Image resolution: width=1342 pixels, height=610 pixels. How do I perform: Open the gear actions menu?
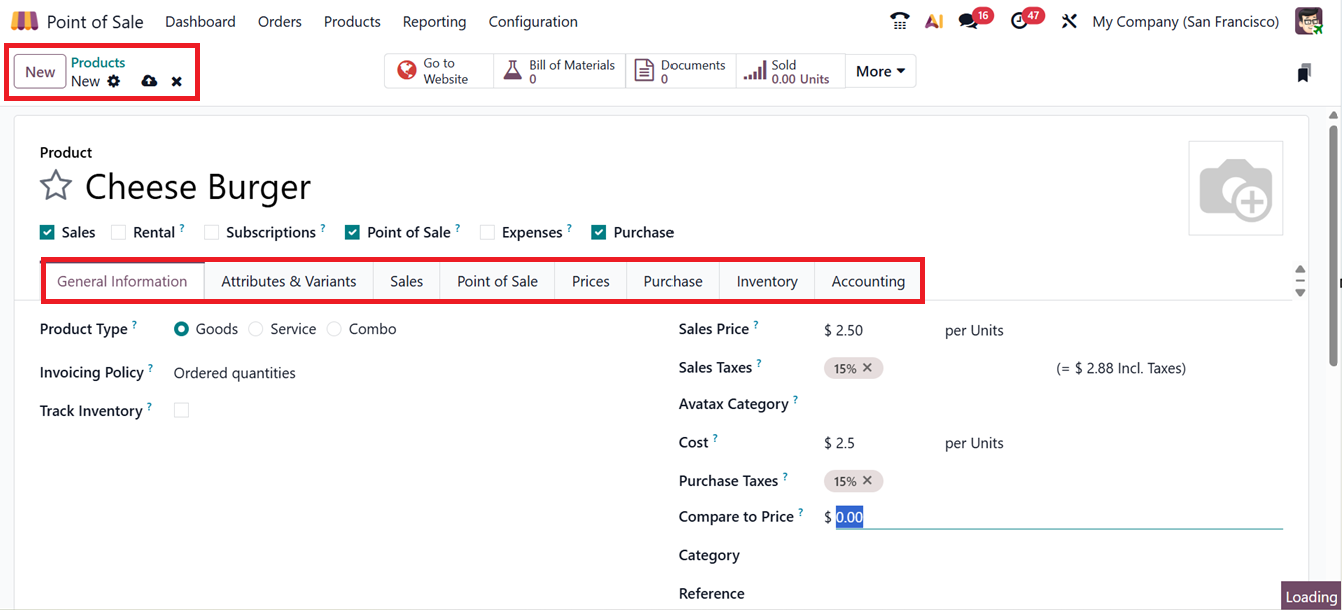(x=114, y=81)
